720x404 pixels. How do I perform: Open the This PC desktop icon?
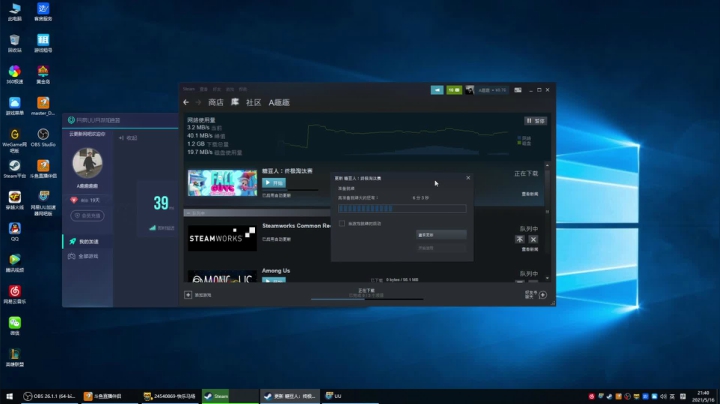coord(15,12)
